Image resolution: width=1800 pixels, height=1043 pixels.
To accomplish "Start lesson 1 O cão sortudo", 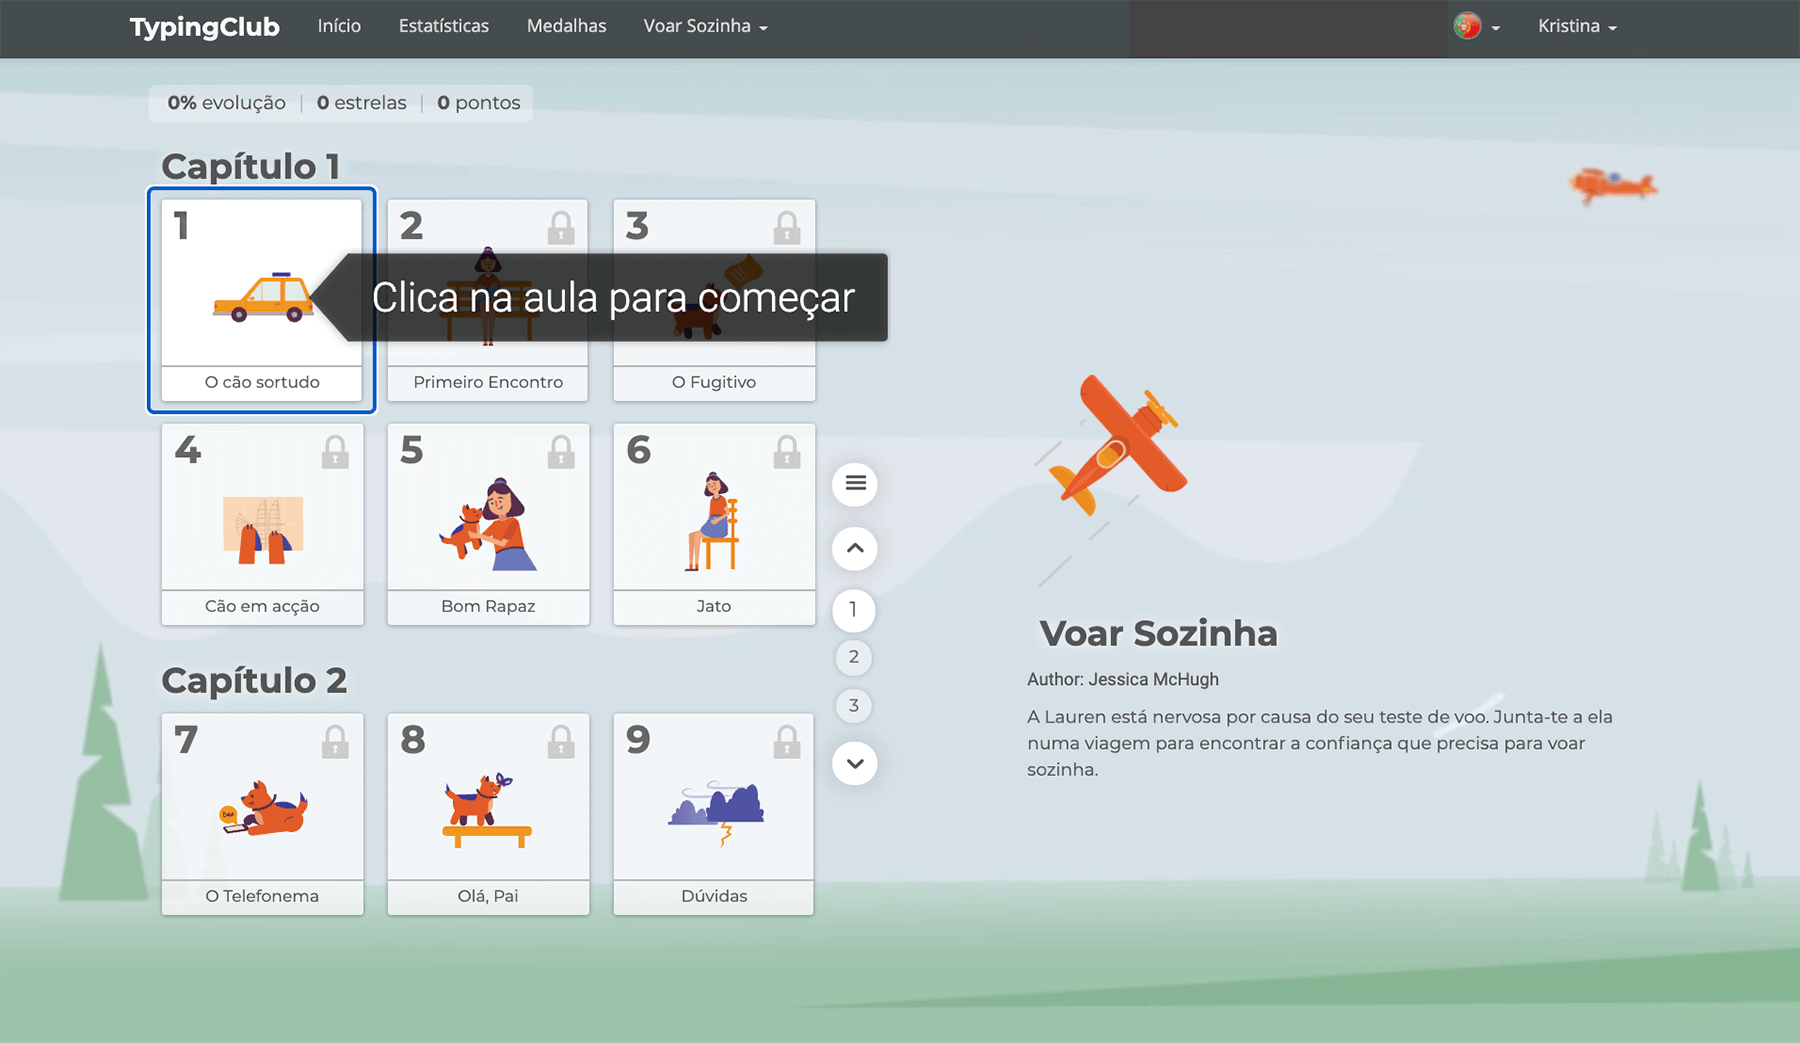I will 262,300.
